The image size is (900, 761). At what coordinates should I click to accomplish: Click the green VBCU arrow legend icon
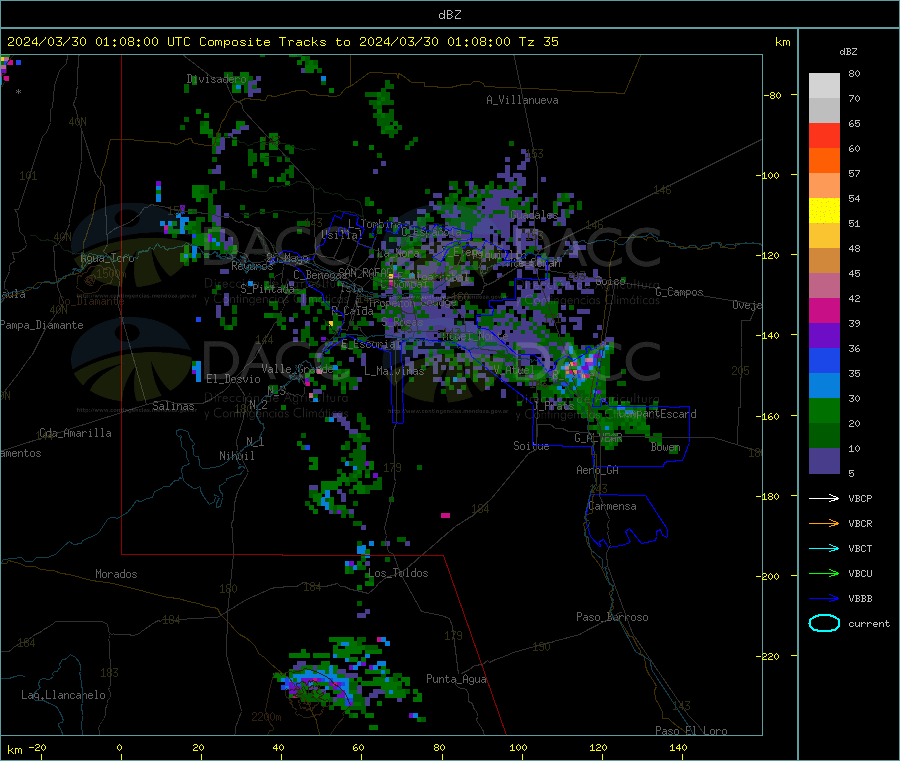click(824, 573)
